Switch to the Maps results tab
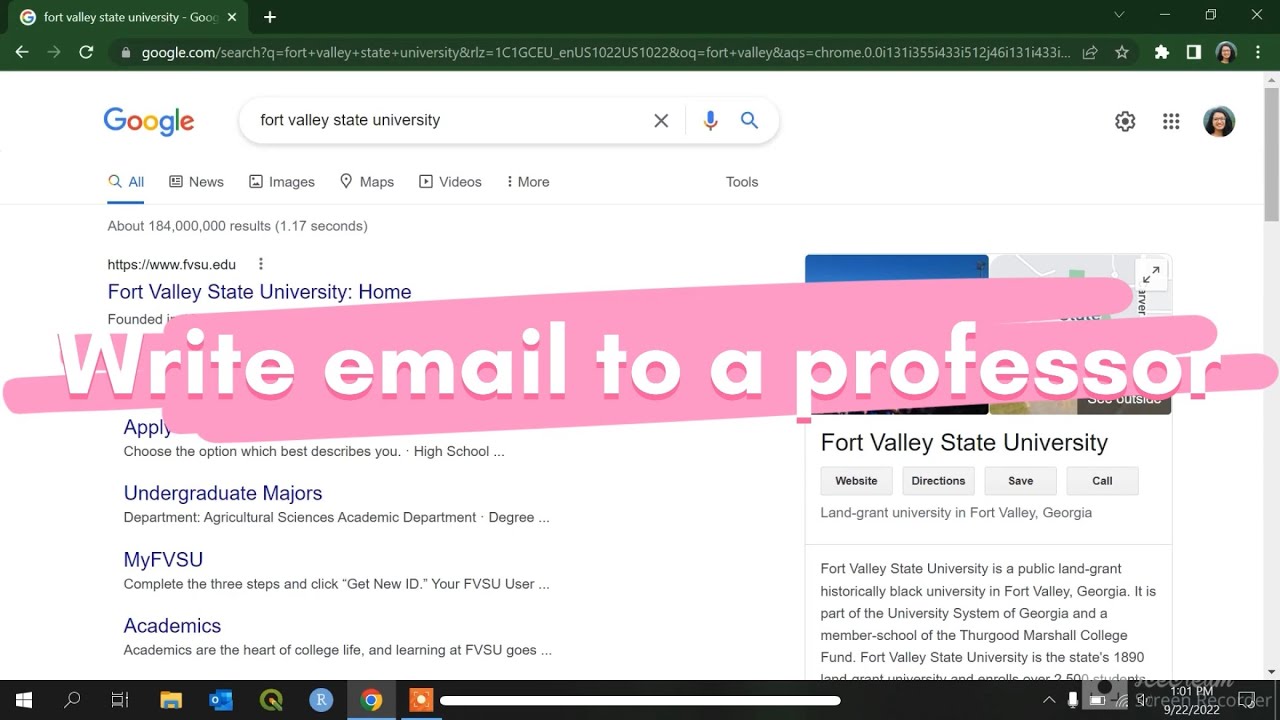This screenshot has height=720, width=1280. tap(367, 182)
